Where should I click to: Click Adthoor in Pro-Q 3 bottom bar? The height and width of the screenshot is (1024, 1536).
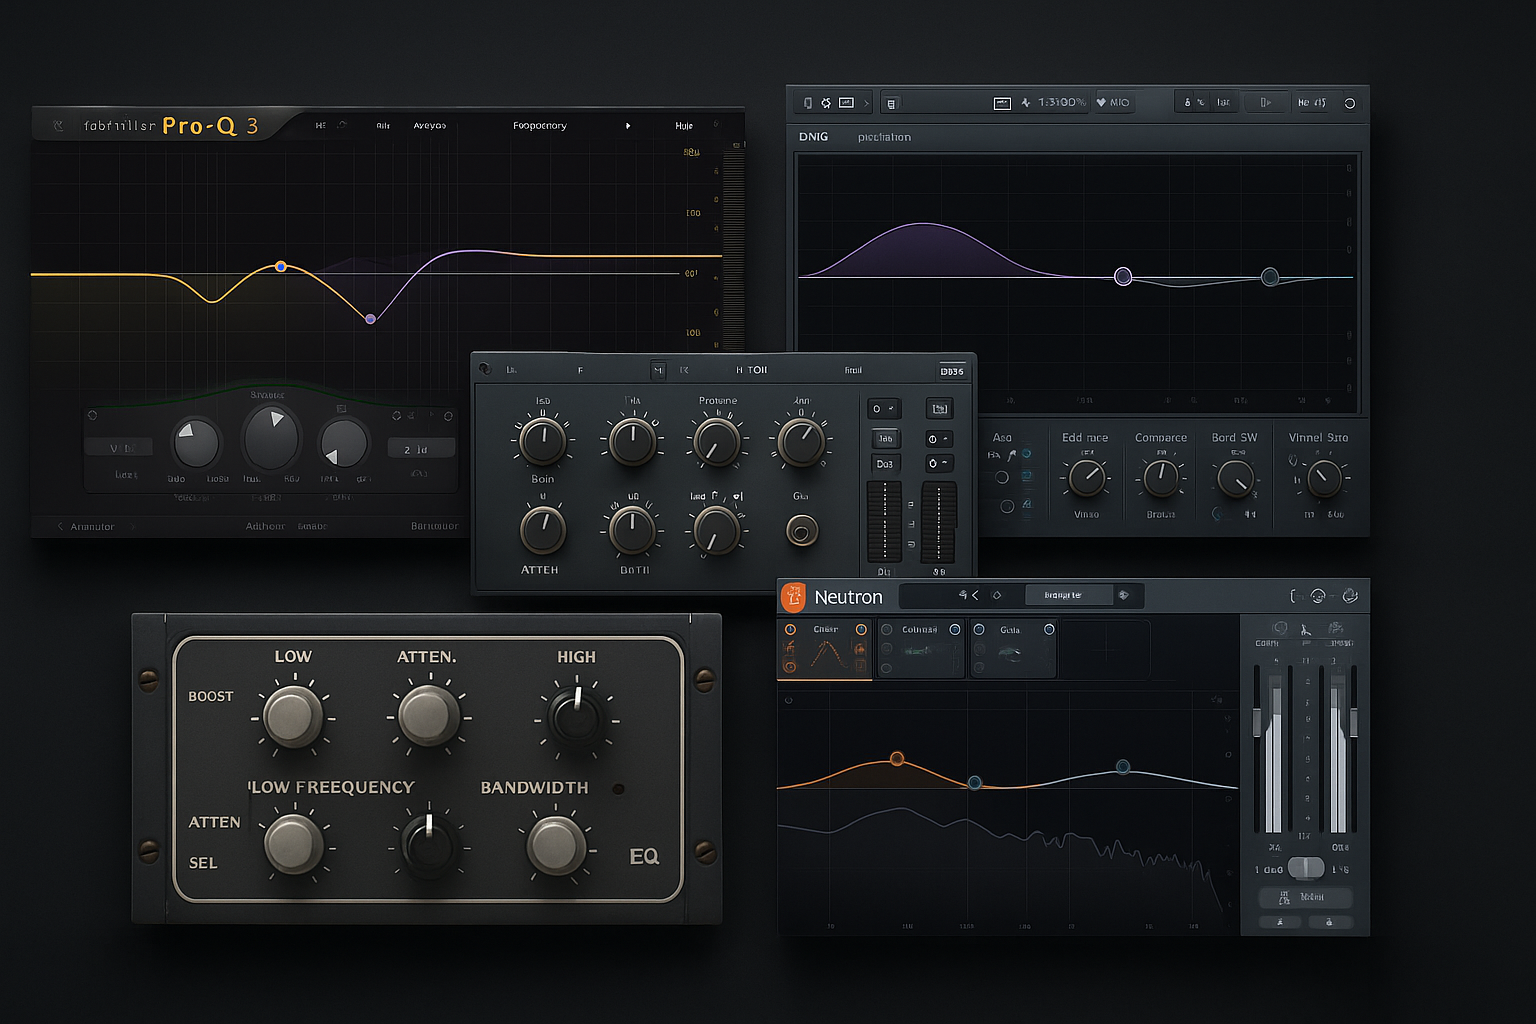[265, 526]
